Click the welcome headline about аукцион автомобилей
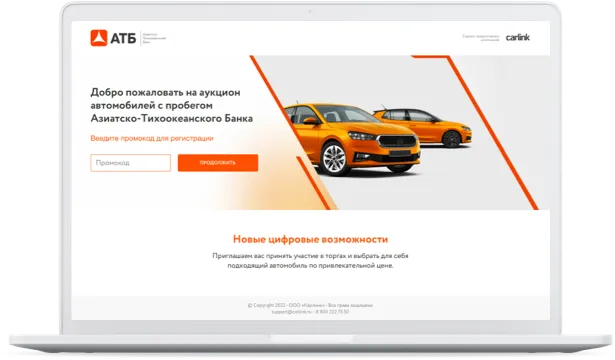 pyautogui.click(x=171, y=105)
